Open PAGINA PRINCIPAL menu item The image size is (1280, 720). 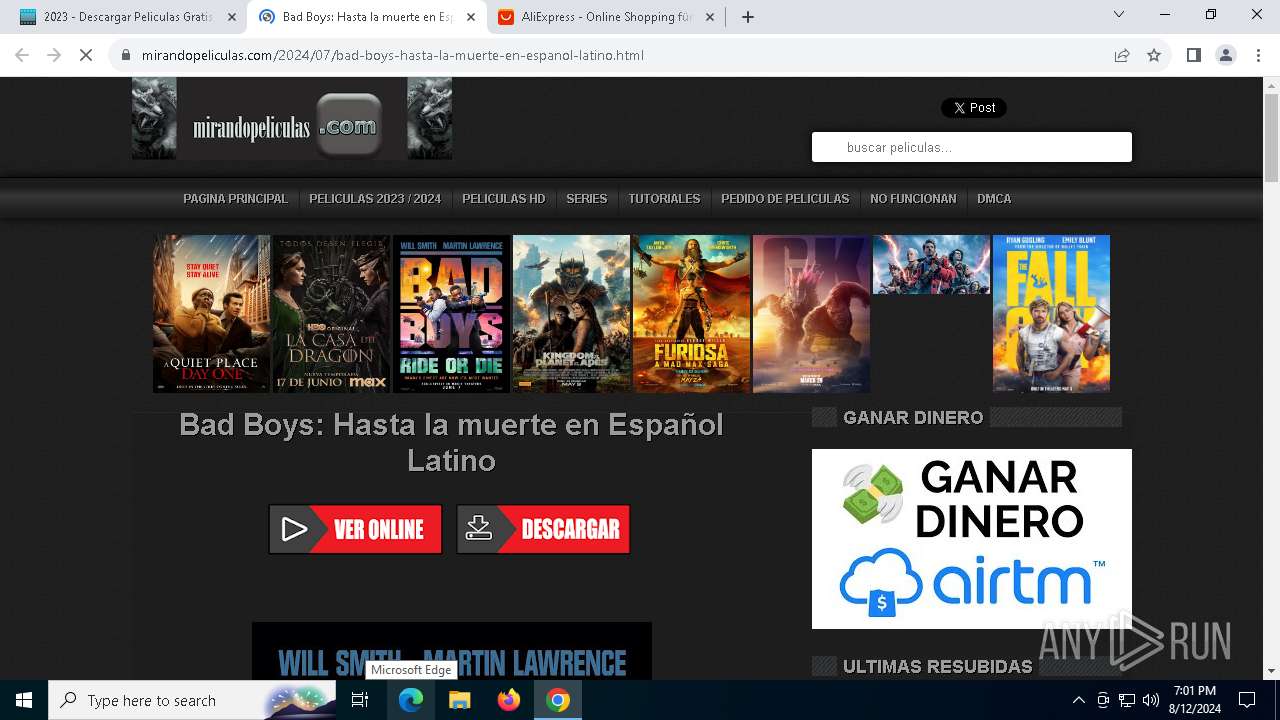coord(235,199)
